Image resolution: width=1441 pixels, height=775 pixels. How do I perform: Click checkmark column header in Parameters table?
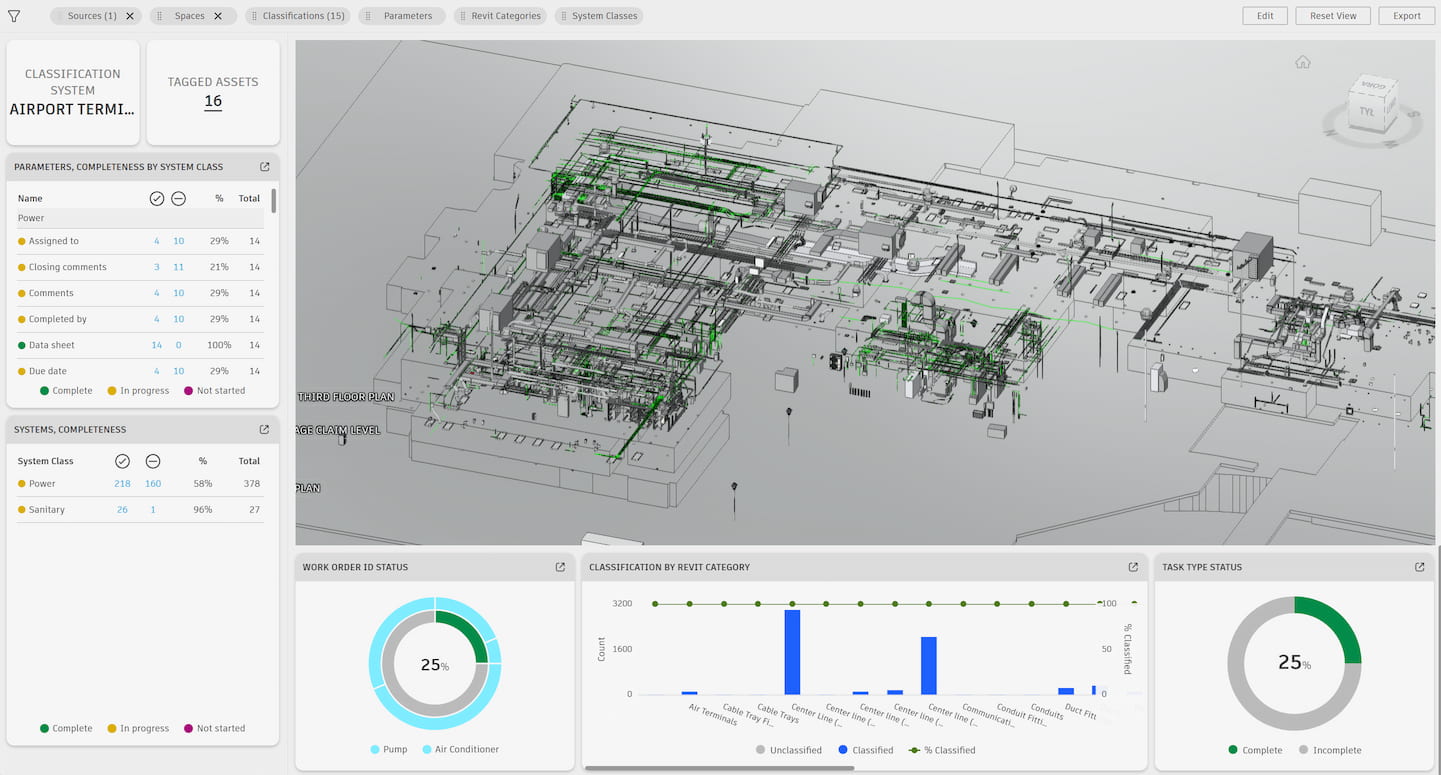[x=156, y=198]
